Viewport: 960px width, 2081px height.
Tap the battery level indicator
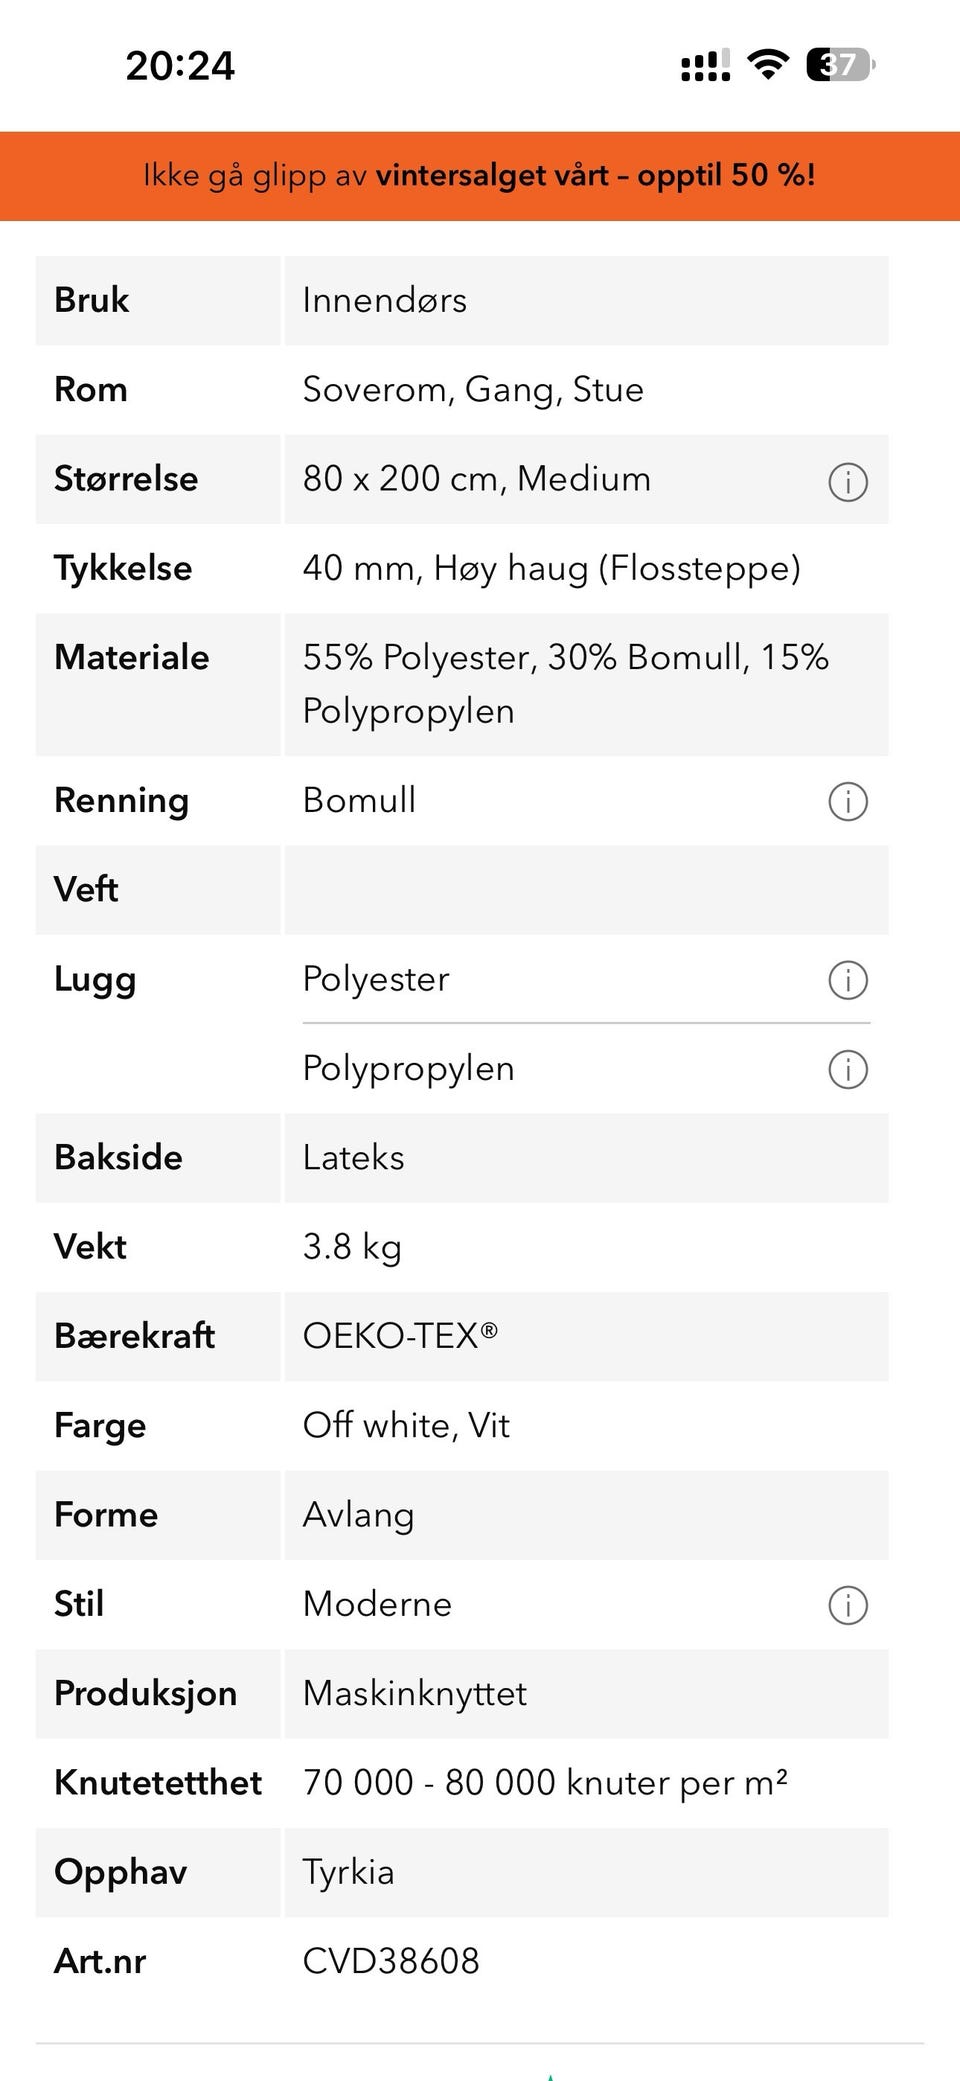840,65
